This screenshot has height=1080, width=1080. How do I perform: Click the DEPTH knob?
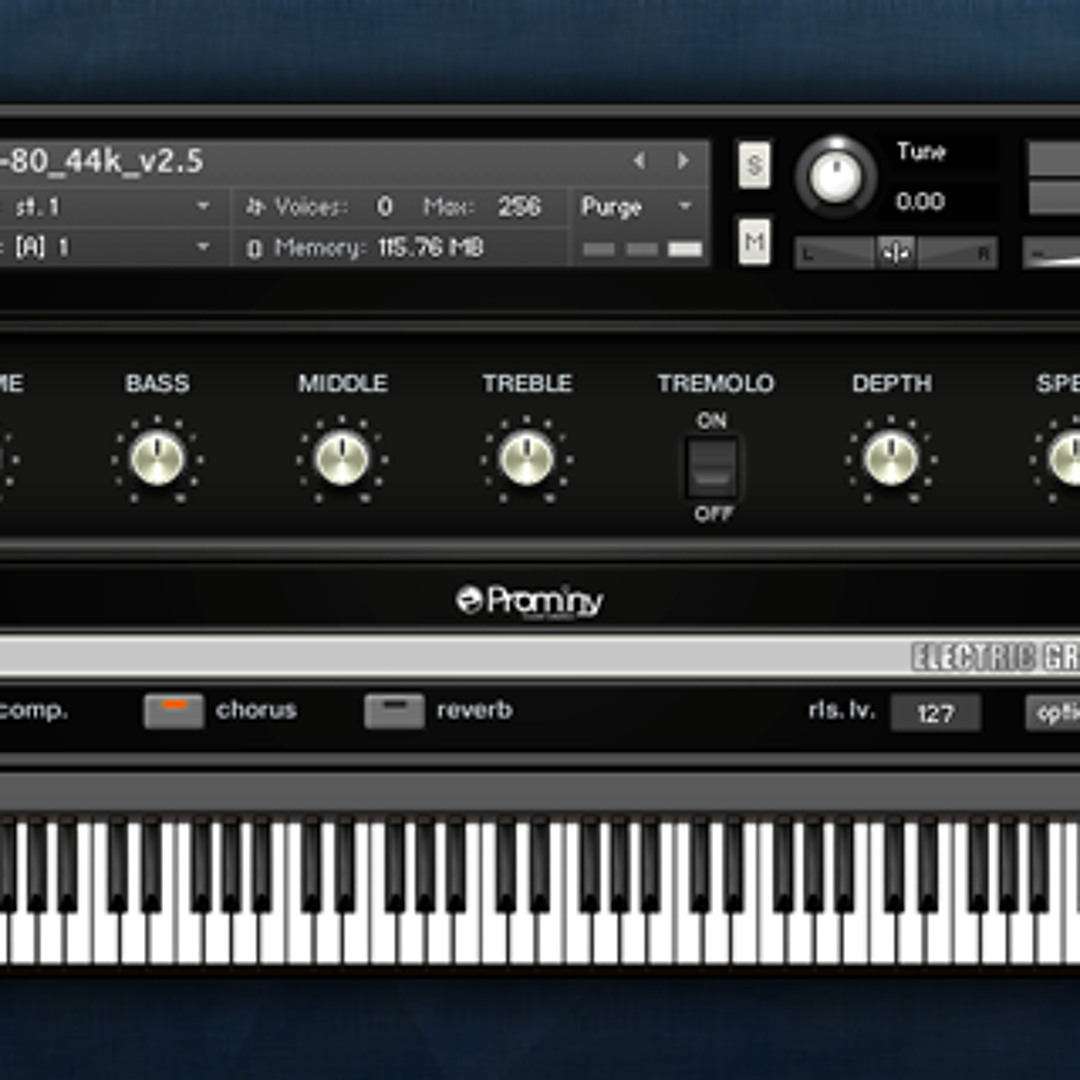(x=891, y=459)
